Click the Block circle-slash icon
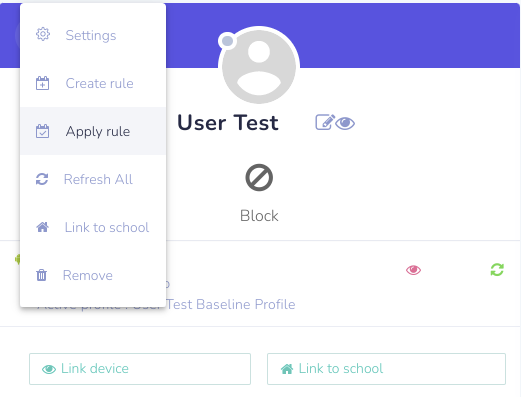Image resolution: width=521 pixels, height=397 pixels. coord(259,177)
